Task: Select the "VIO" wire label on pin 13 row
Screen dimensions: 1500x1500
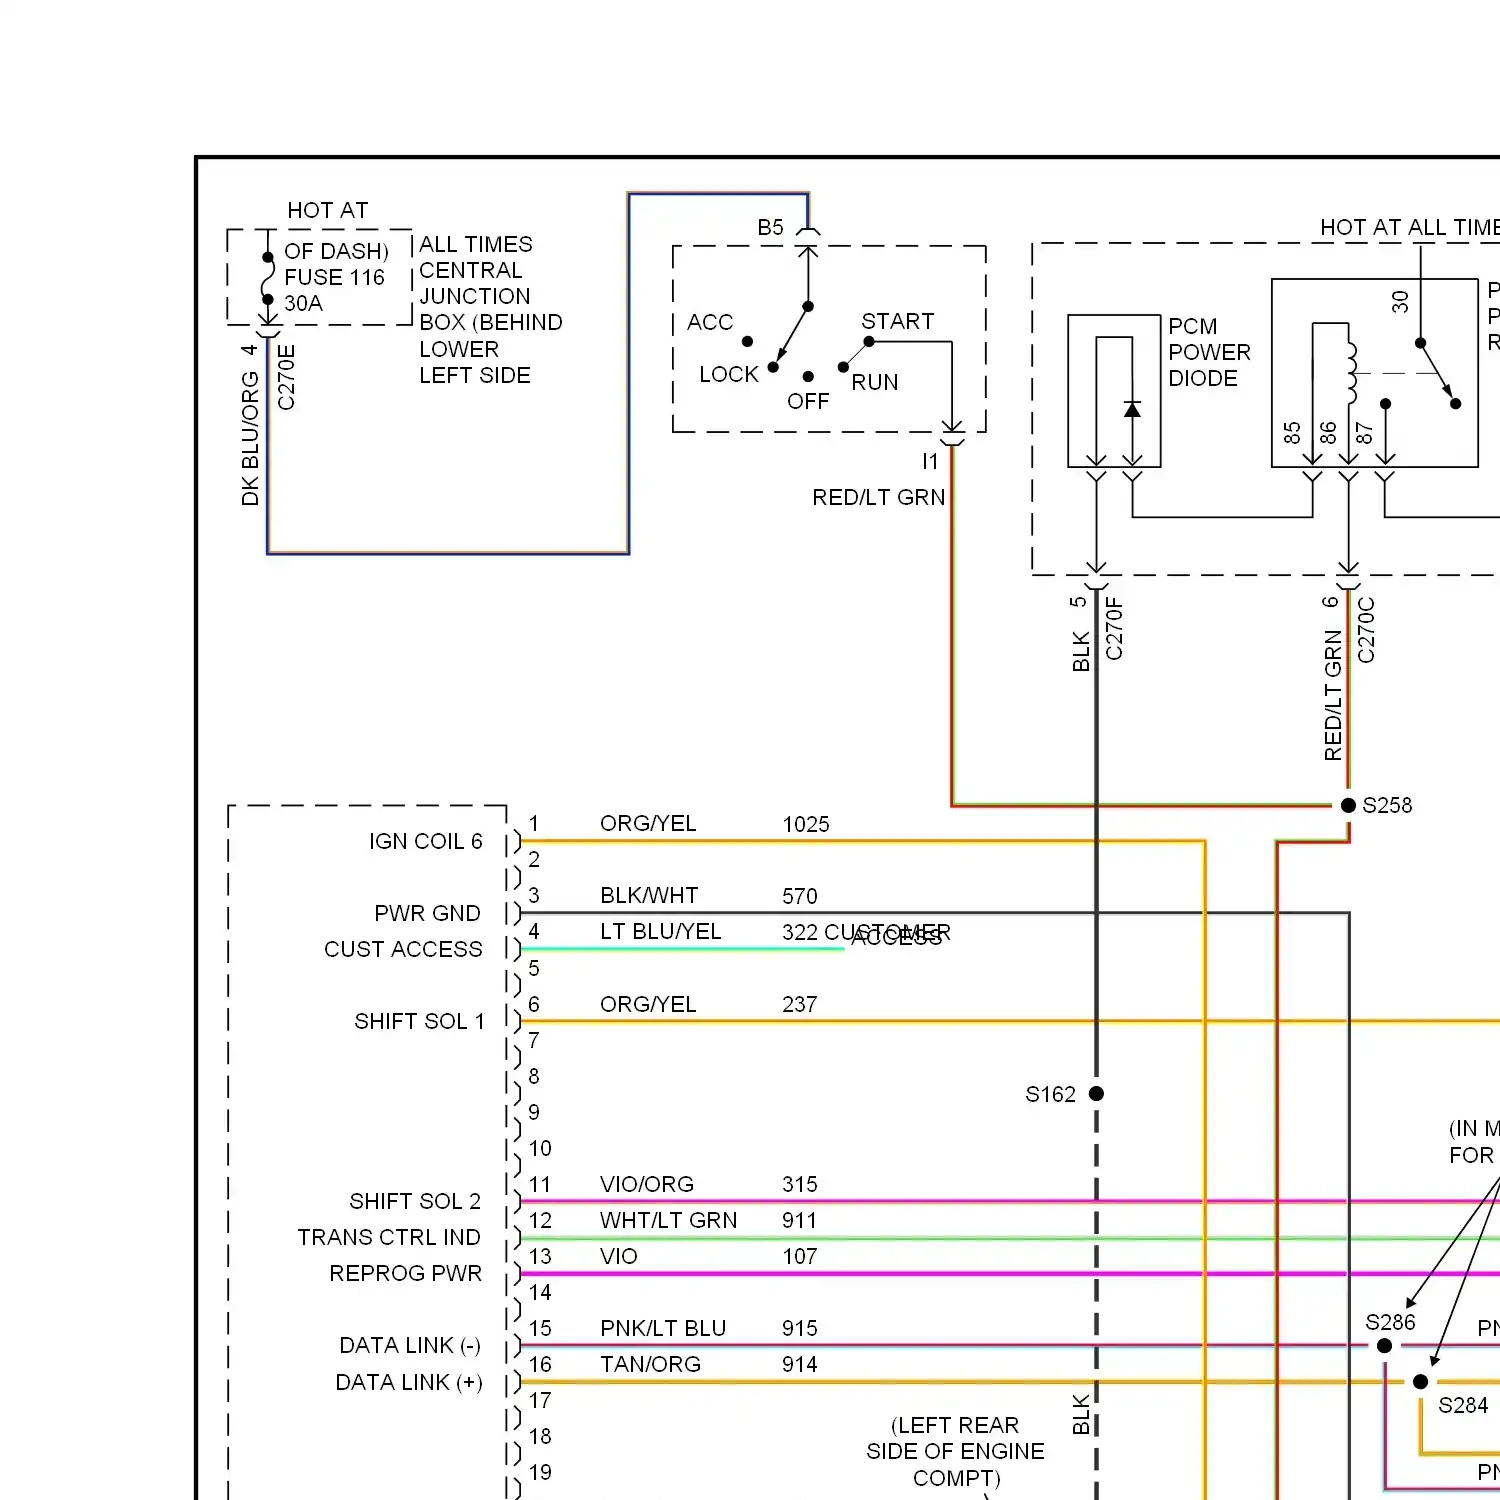Action: (618, 1256)
